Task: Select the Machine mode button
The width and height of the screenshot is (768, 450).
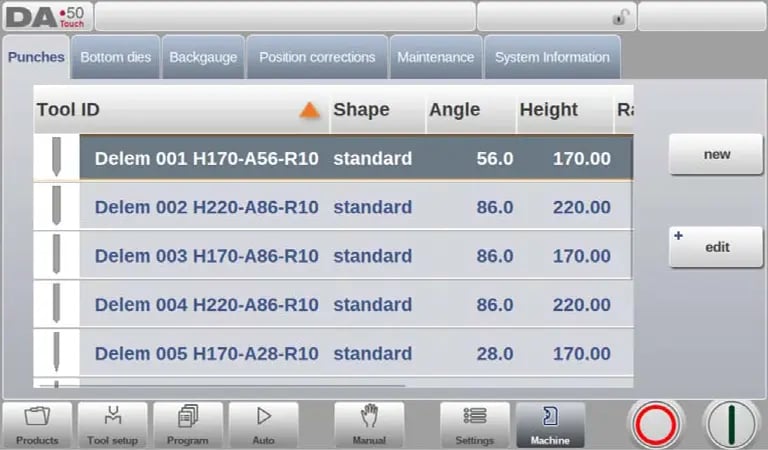Action: point(550,425)
